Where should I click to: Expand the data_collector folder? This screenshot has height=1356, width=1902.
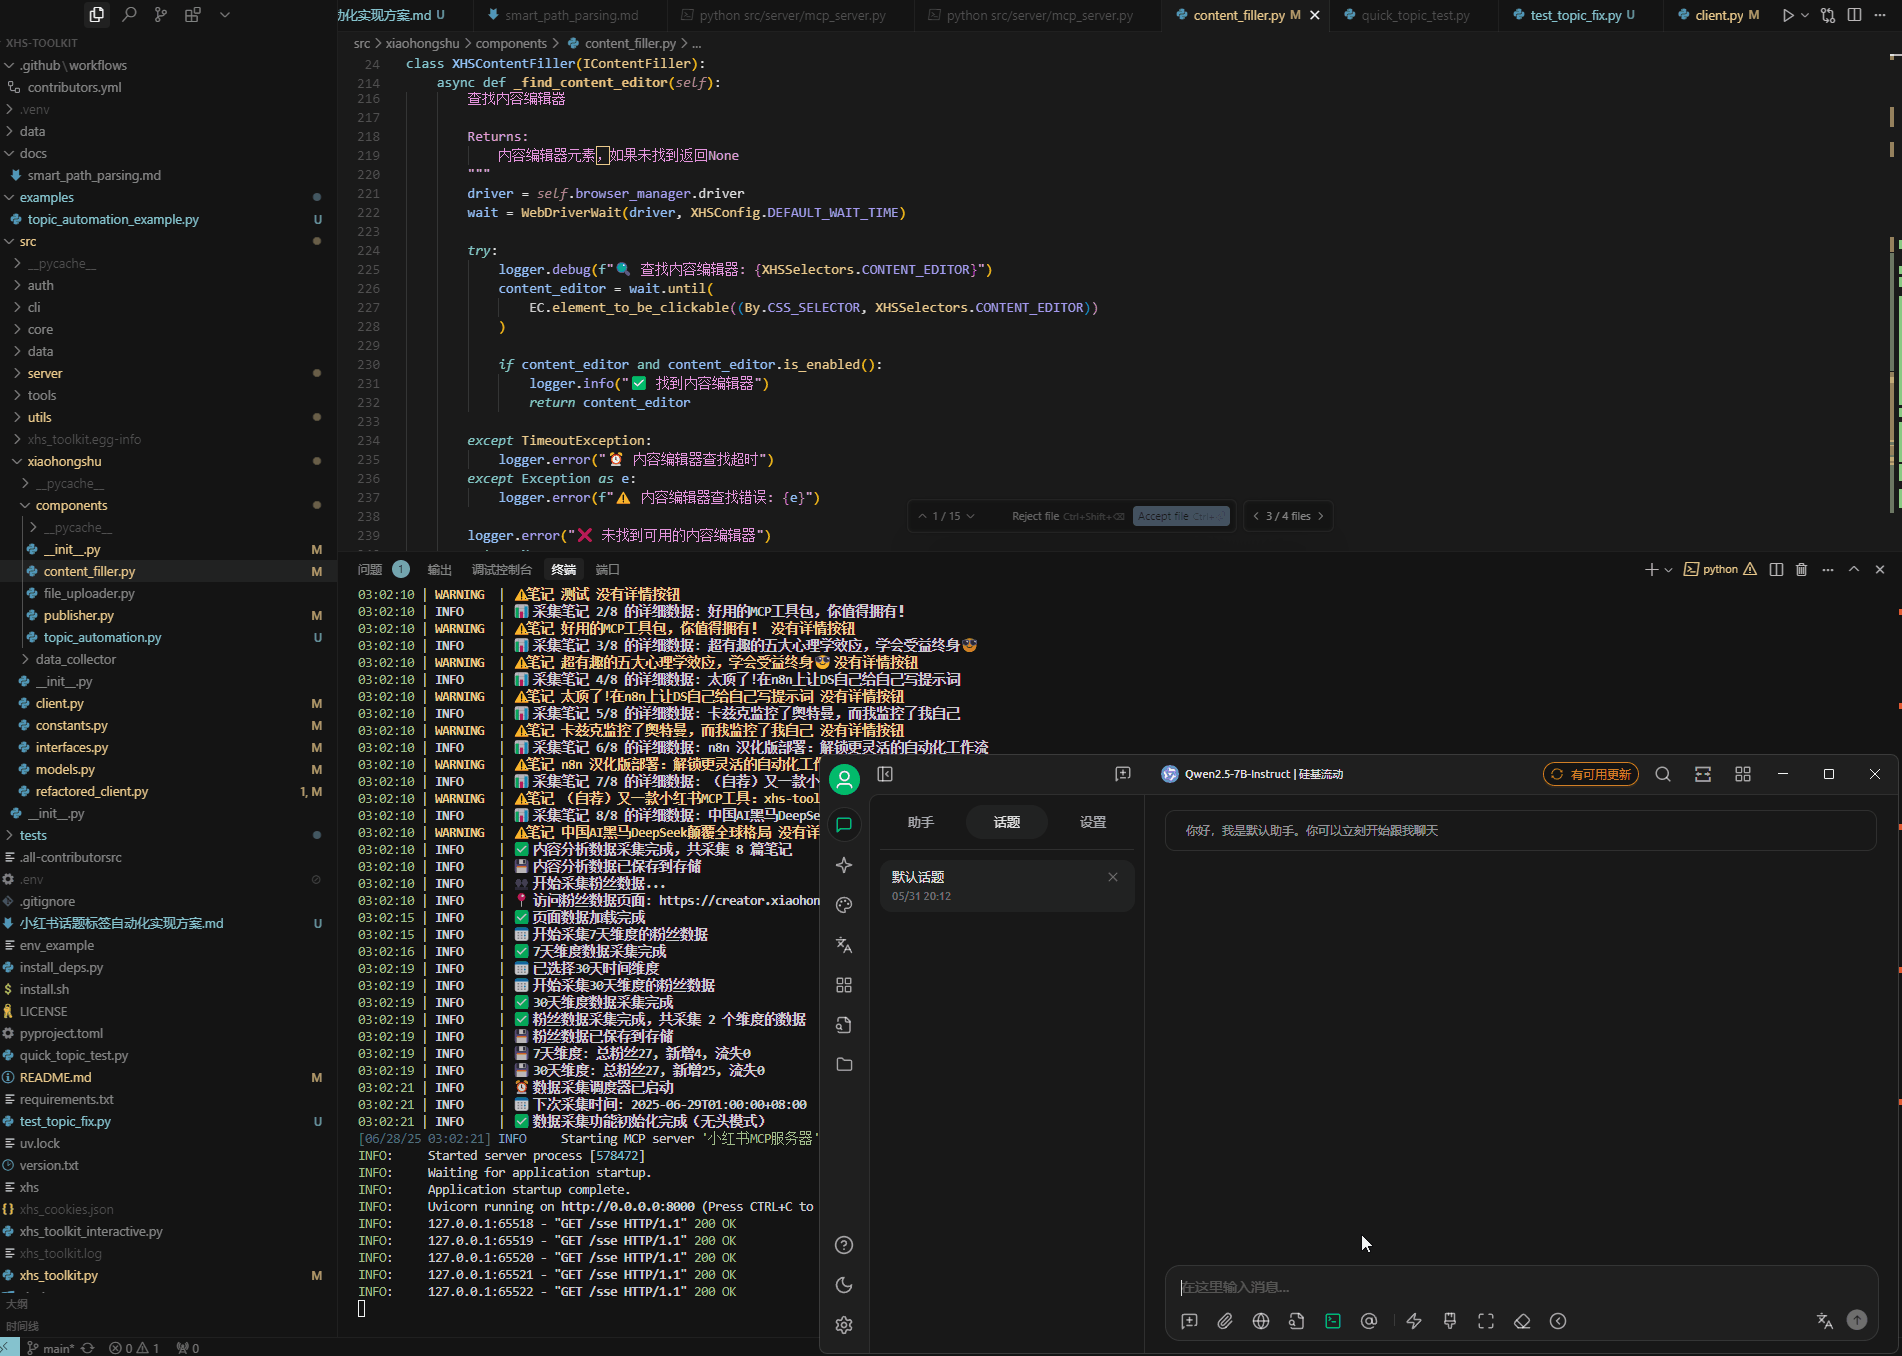click(75, 659)
